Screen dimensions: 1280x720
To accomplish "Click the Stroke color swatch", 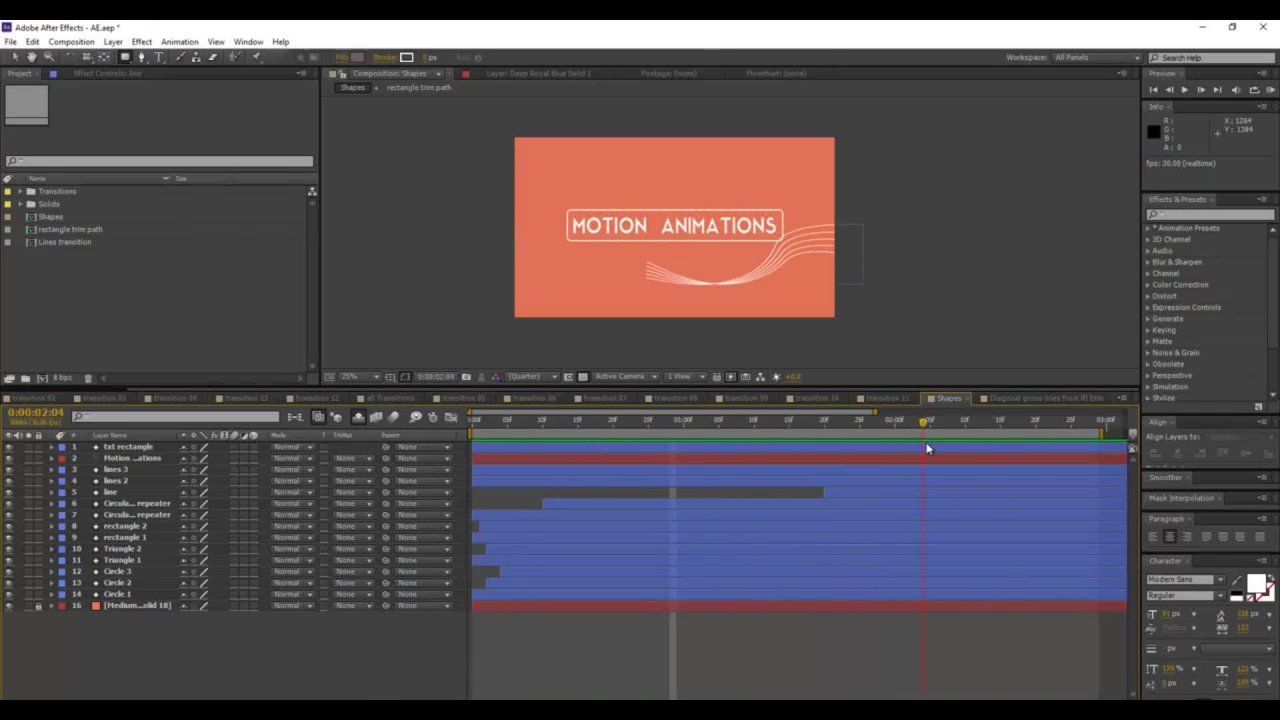I will (x=406, y=57).
